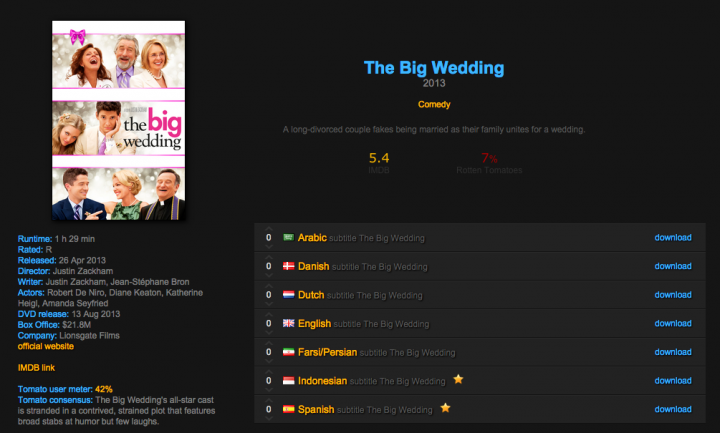Upvote the Arabic subtitle
The image size is (720, 433).
(269, 229)
